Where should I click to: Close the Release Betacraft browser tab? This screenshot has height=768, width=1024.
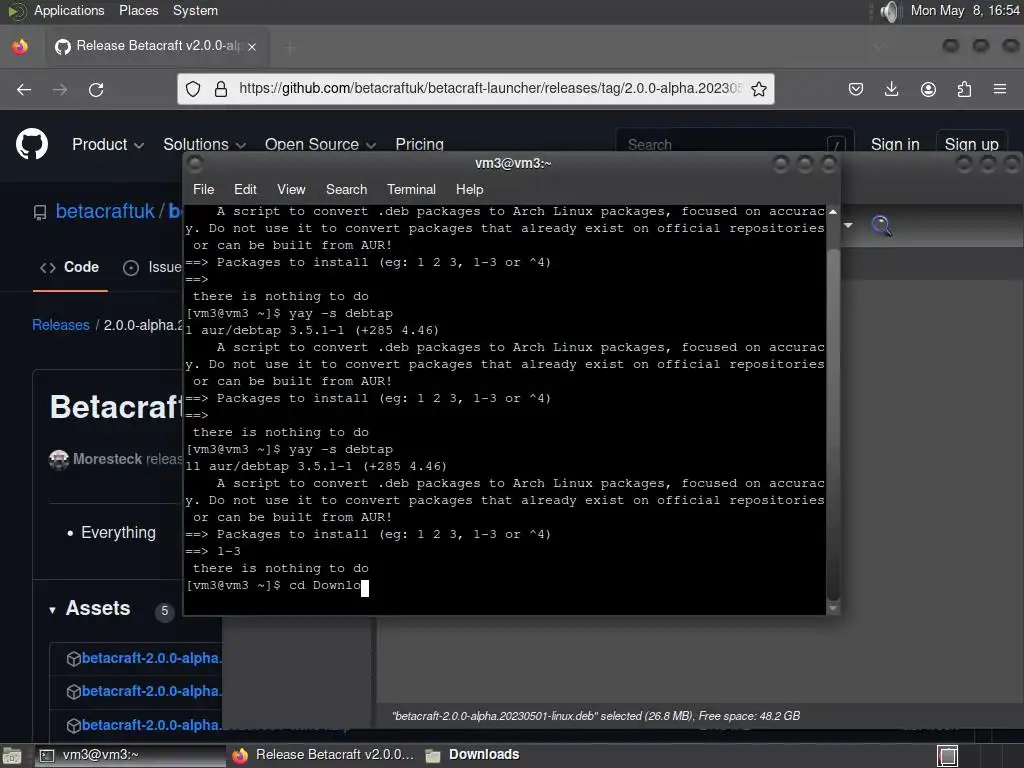pyautogui.click(x=252, y=46)
